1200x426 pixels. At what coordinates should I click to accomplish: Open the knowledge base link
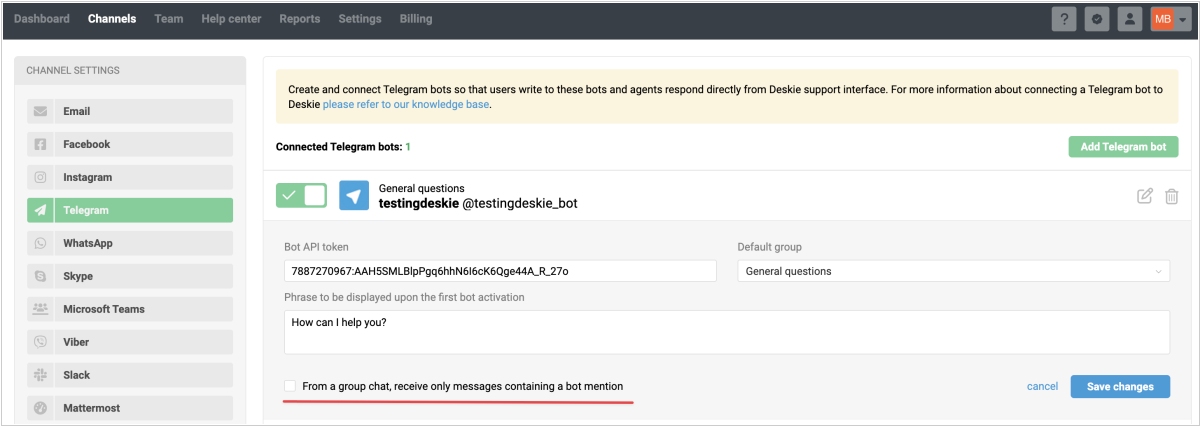click(406, 104)
